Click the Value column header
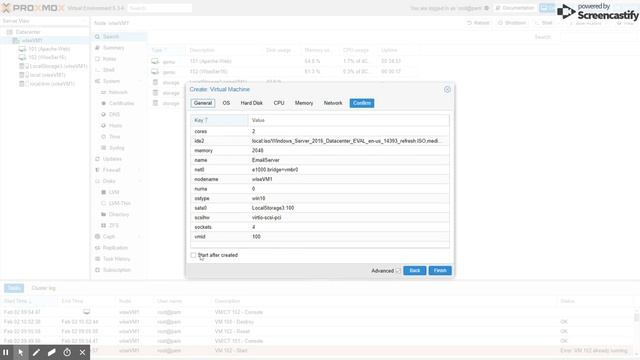 (349, 120)
